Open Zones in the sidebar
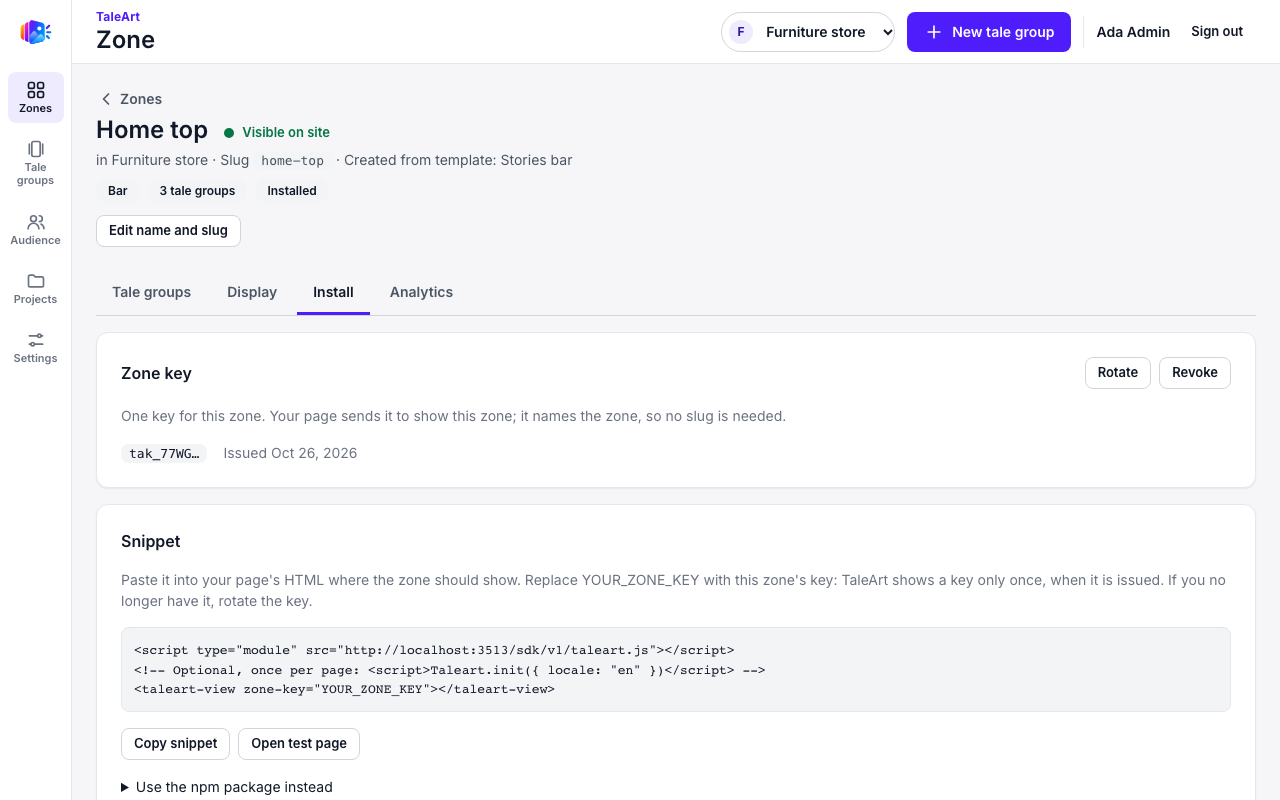Viewport: 1280px width, 800px height. pyautogui.click(x=36, y=97)
